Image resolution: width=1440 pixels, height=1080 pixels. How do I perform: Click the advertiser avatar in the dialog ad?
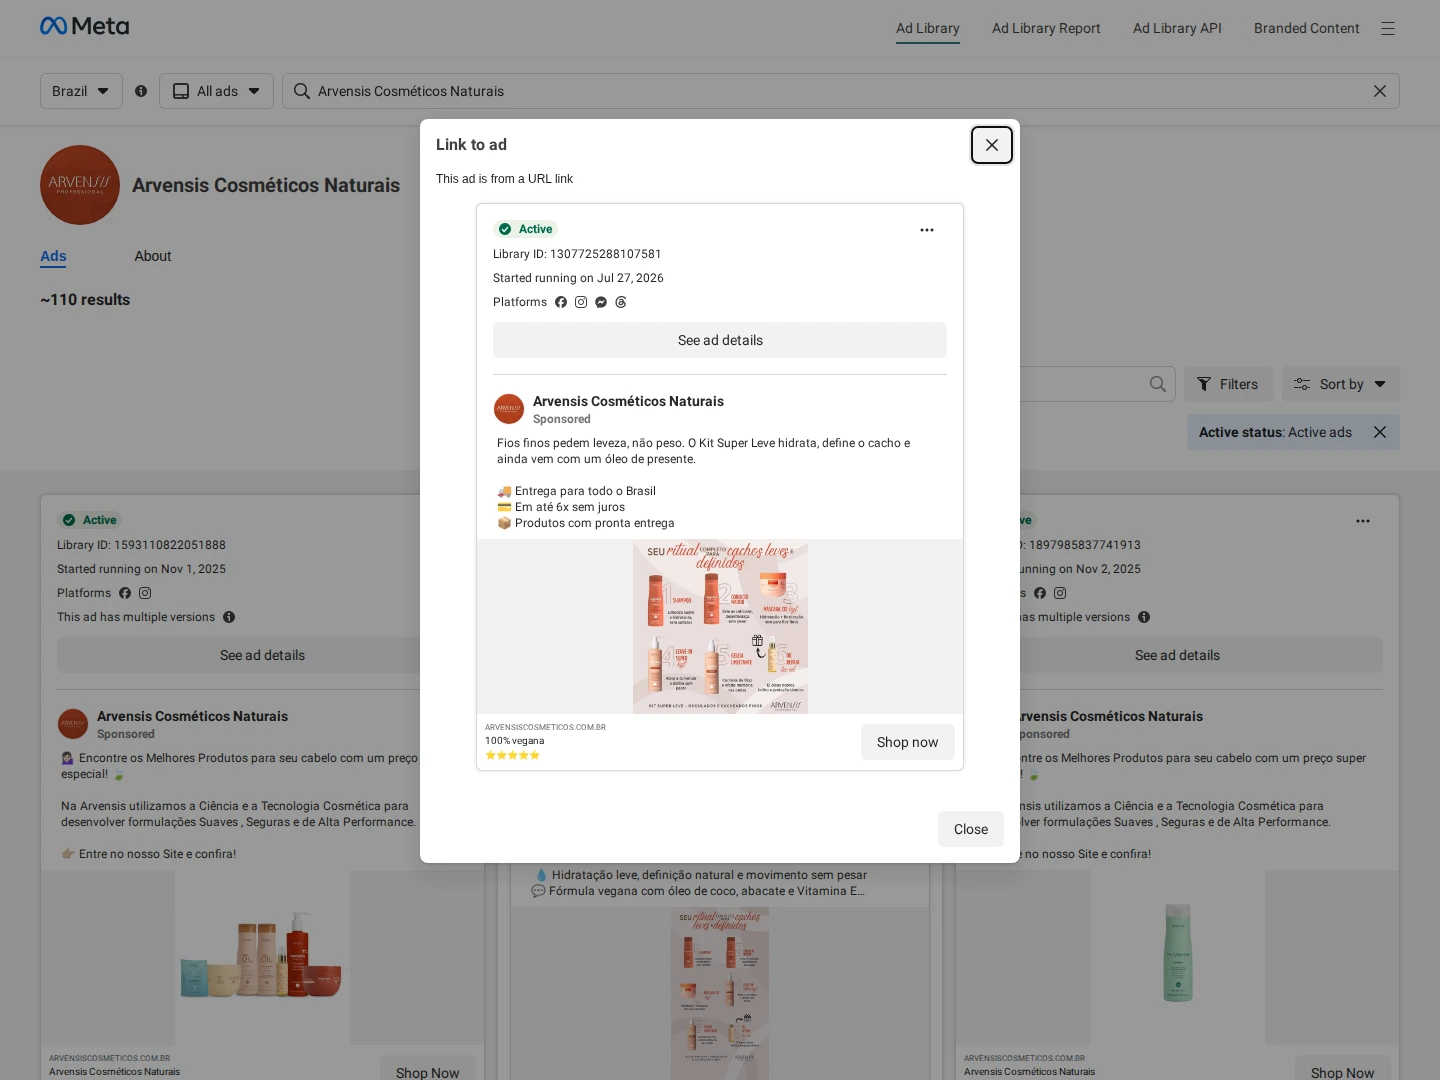point(509,409)
